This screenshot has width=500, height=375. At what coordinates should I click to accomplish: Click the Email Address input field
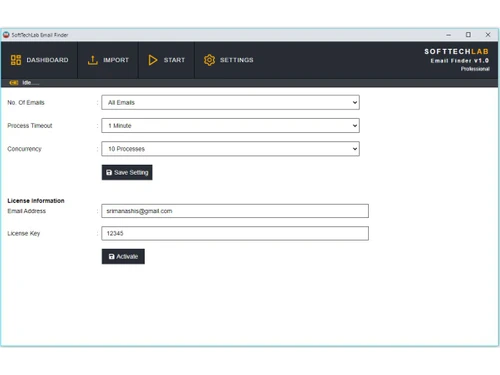[235, 211]
